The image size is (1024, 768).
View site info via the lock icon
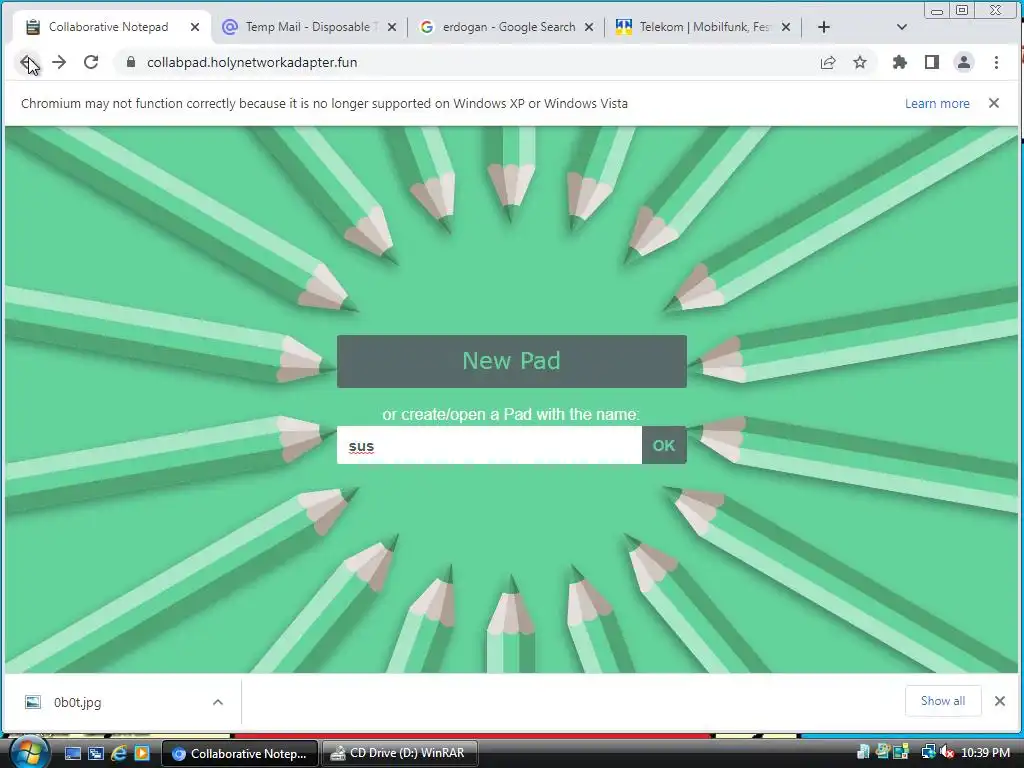pos(131,63)
